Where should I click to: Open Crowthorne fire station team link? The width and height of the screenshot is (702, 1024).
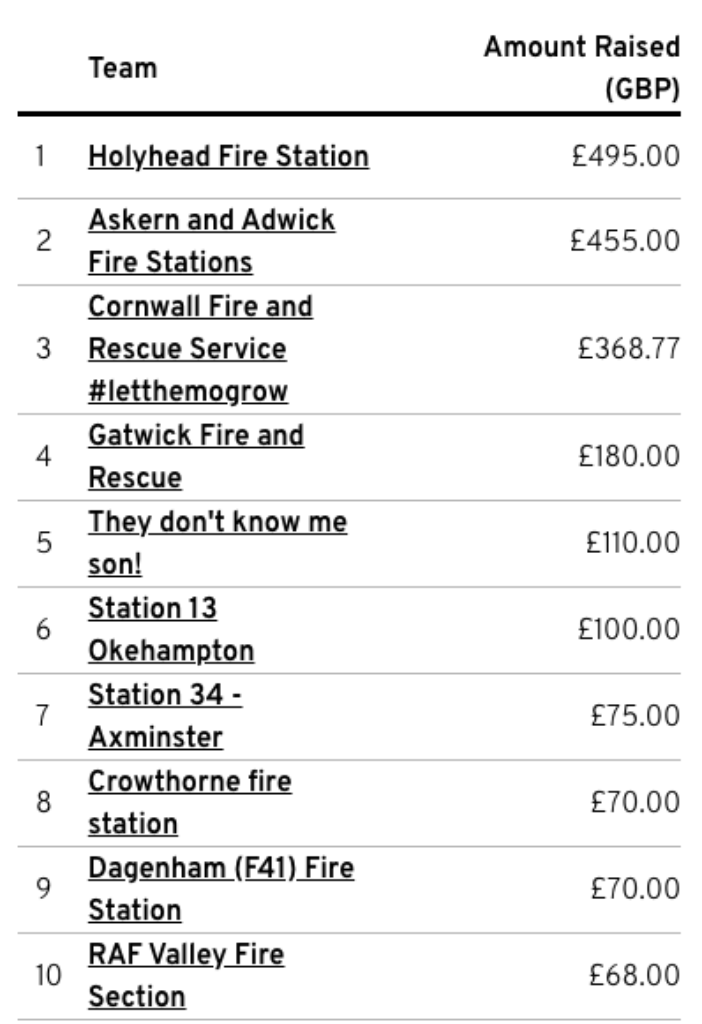click(190, 802)
